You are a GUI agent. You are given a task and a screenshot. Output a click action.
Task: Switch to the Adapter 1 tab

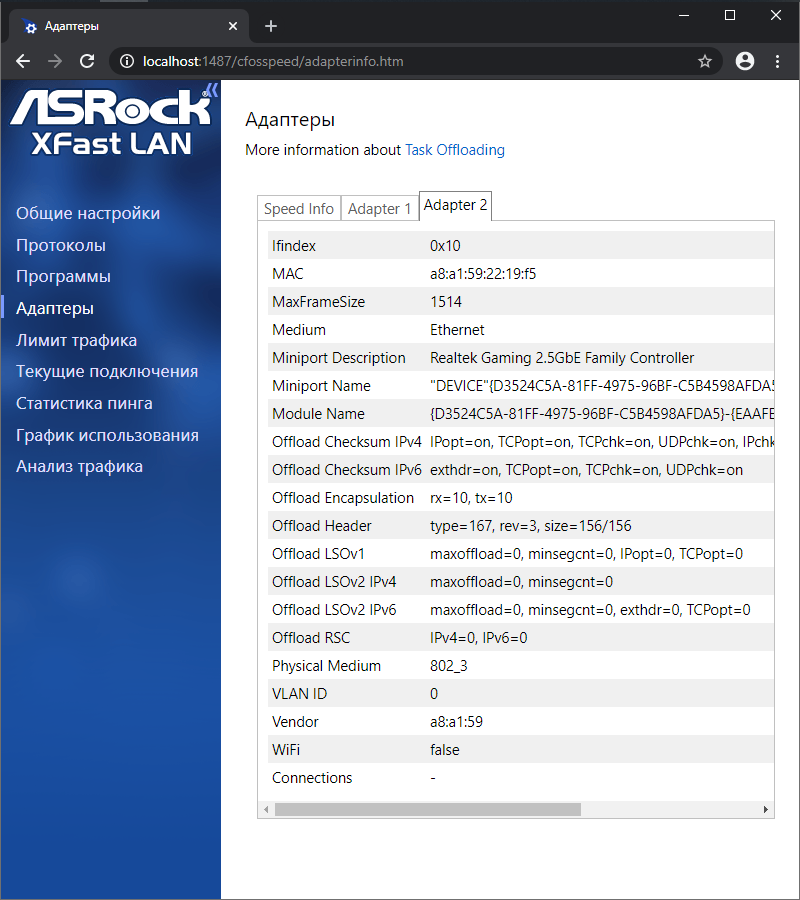379,209
